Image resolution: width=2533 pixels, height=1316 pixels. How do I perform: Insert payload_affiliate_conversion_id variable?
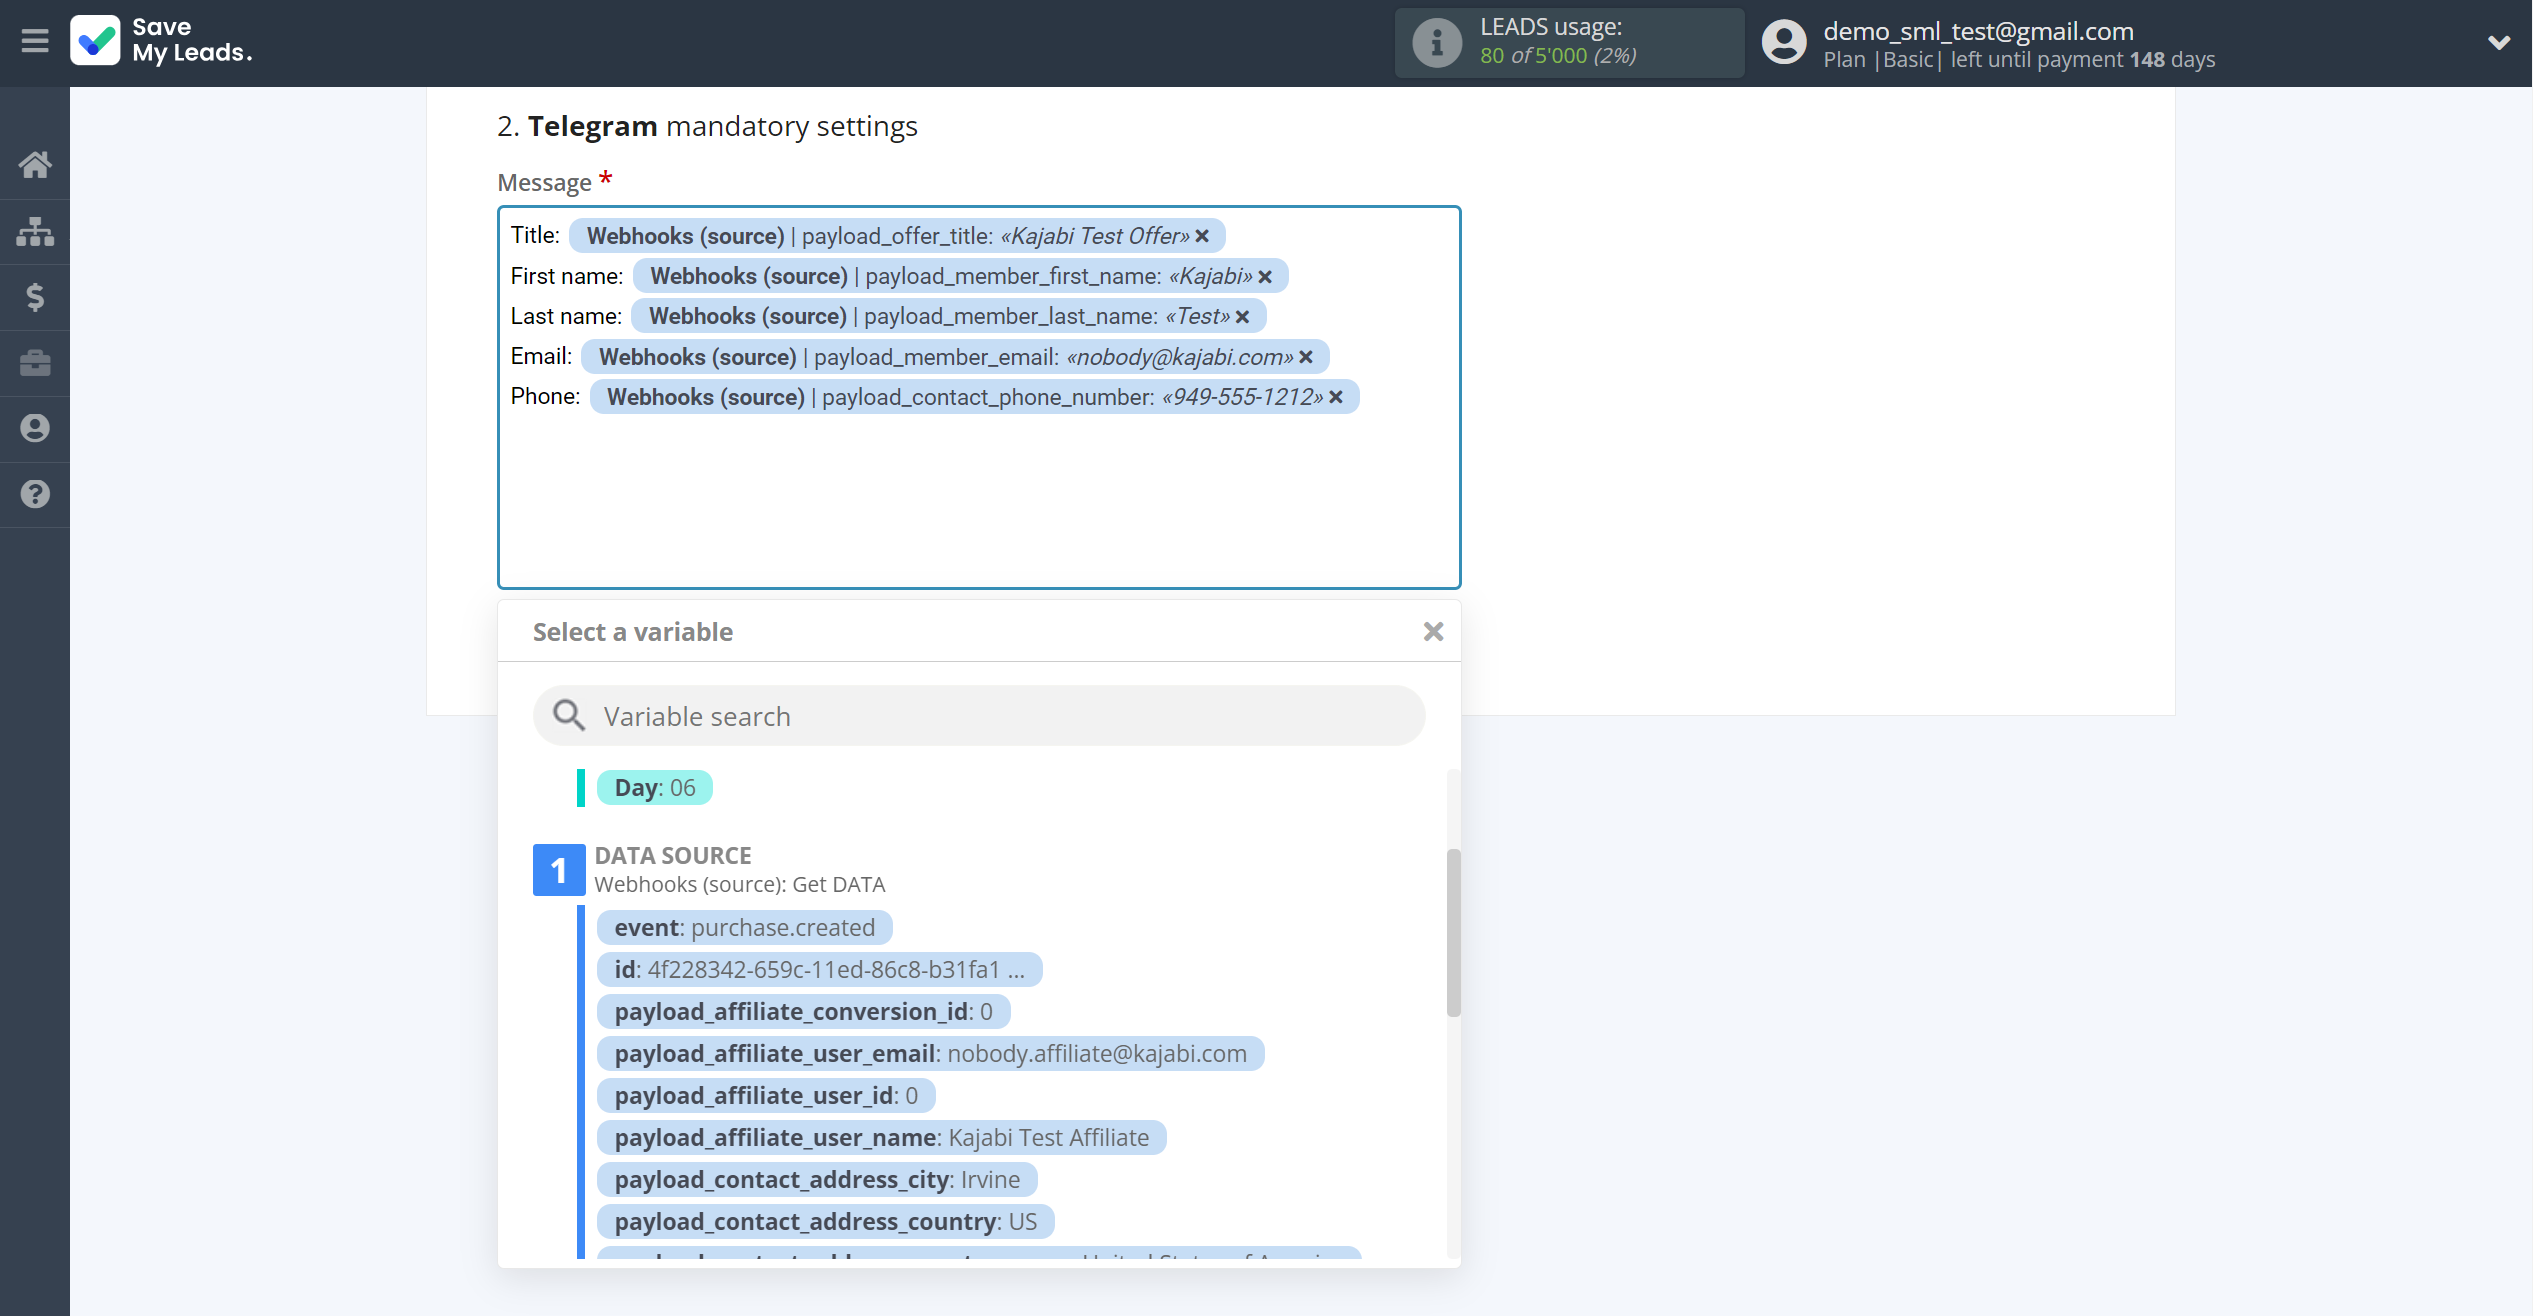coord(803,1012)
